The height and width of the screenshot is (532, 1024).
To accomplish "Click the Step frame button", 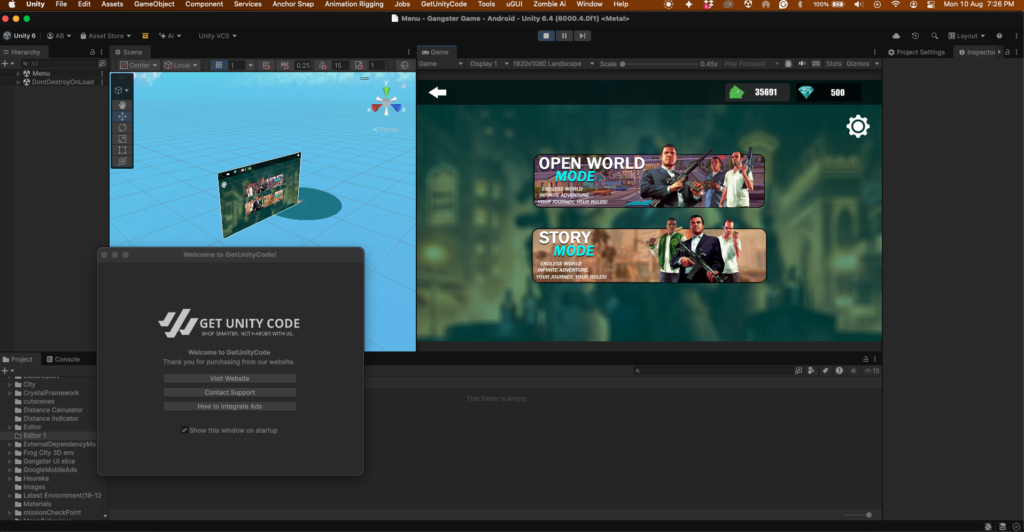I will click(x=582, y=36).
